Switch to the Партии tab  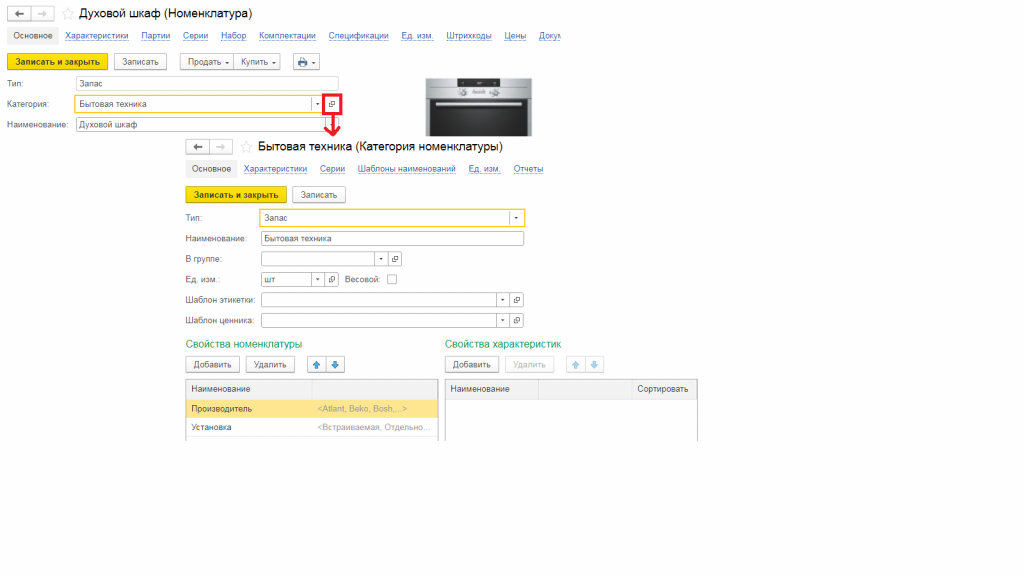(155, 36)
